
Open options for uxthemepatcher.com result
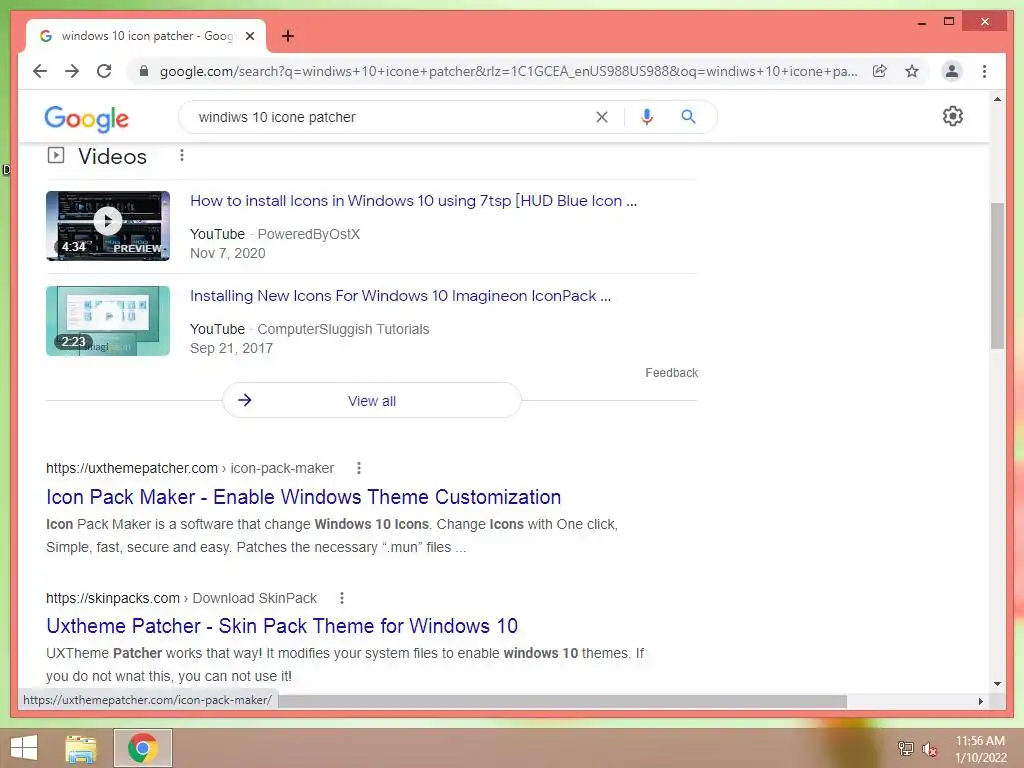[359, 468]
